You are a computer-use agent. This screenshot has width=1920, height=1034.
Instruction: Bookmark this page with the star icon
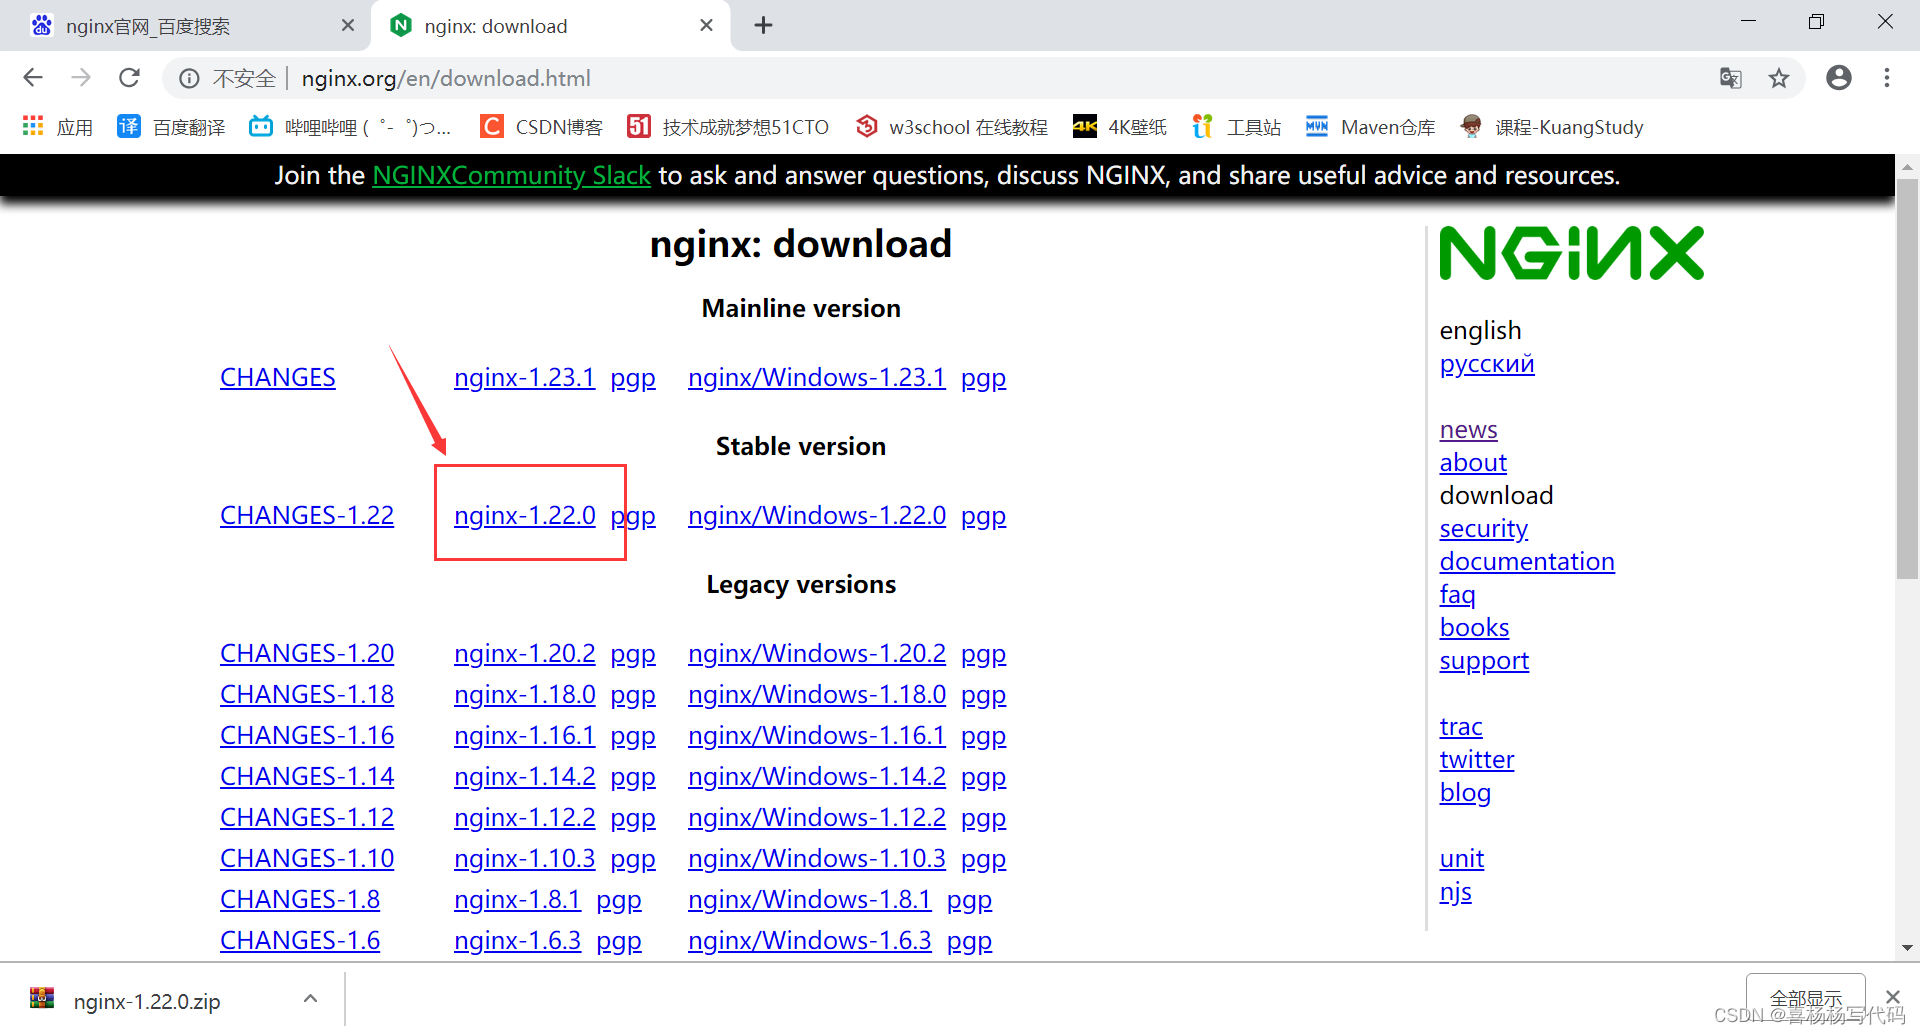coord(1779,78)
